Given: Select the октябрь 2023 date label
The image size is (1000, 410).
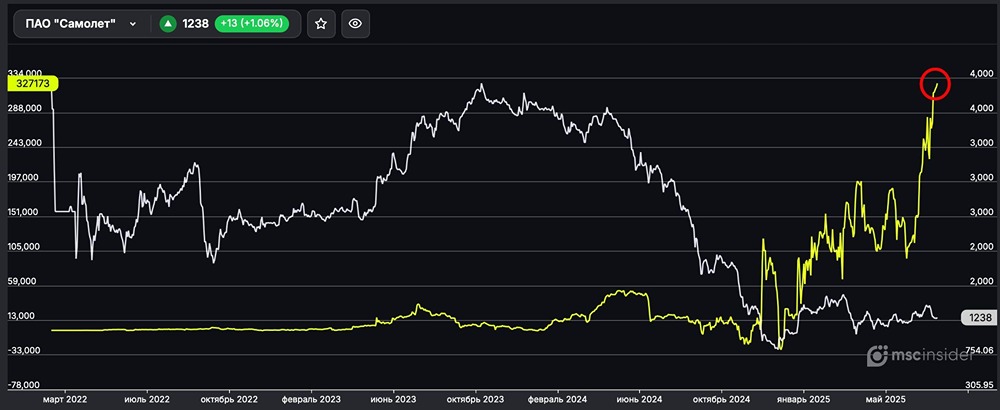Looking at the screenshot, I should click(475, 397).
